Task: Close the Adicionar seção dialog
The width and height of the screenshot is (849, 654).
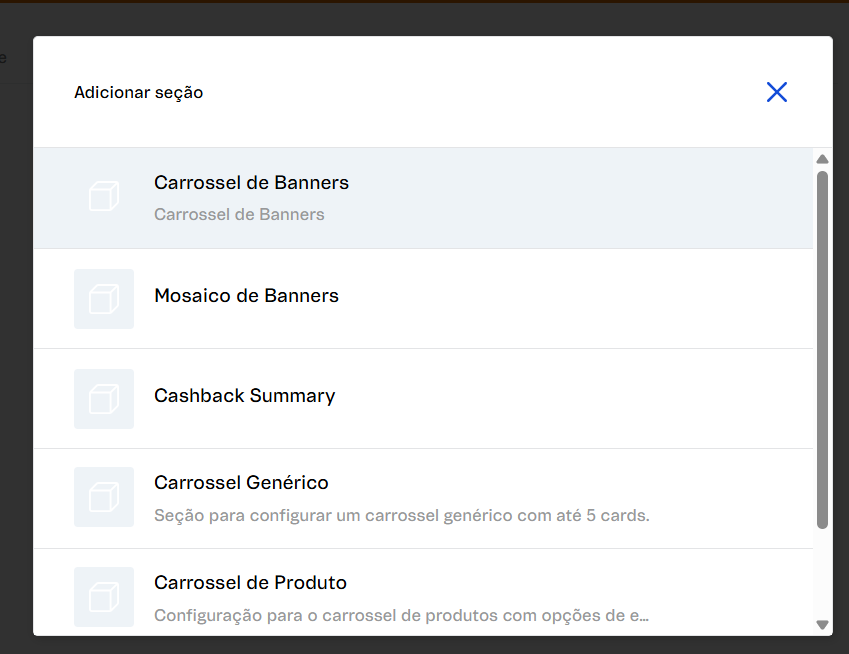Action: point(777,91)
